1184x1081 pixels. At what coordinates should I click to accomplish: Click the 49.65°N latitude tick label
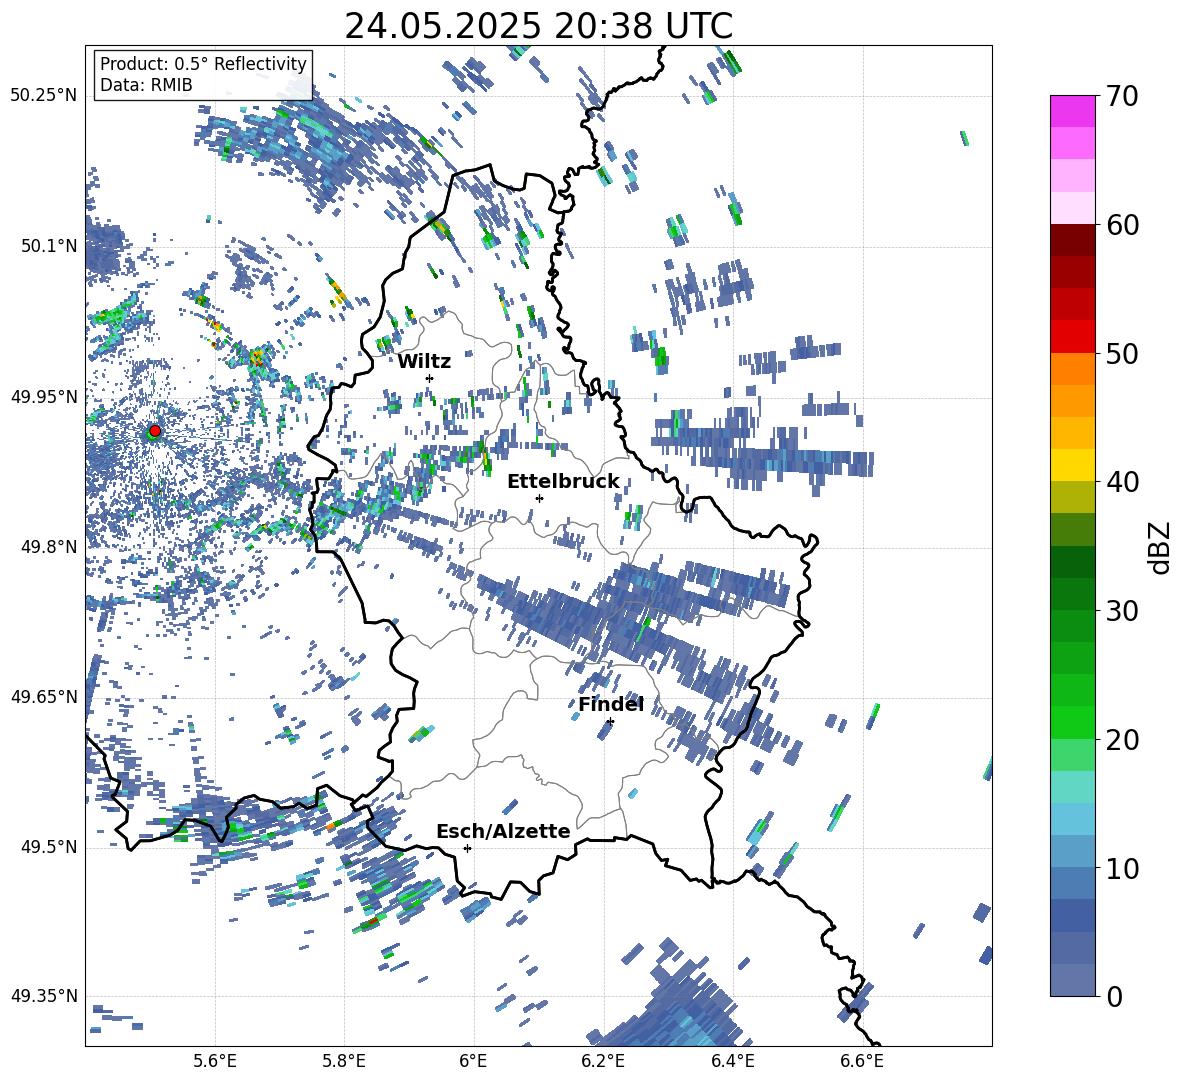point(44,696)
